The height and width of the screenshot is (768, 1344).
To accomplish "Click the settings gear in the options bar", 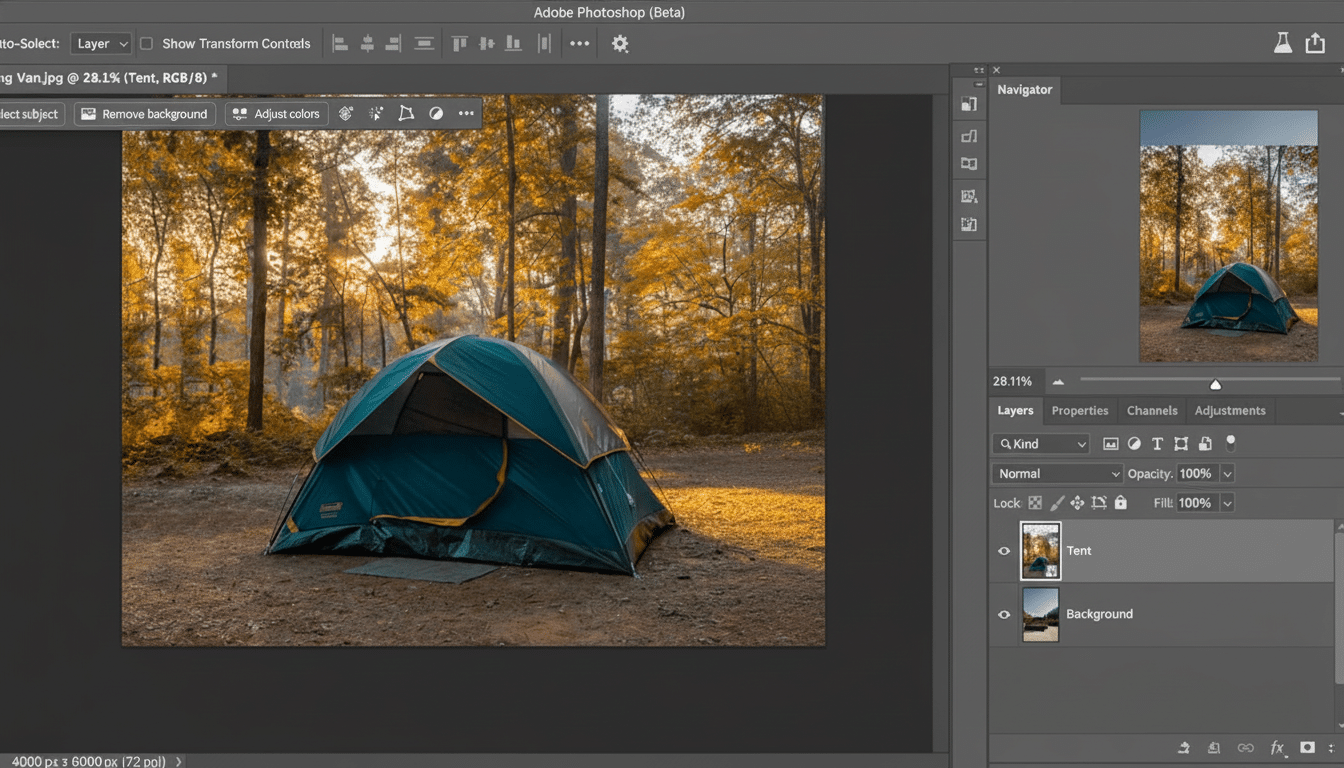I will point(620,43).
